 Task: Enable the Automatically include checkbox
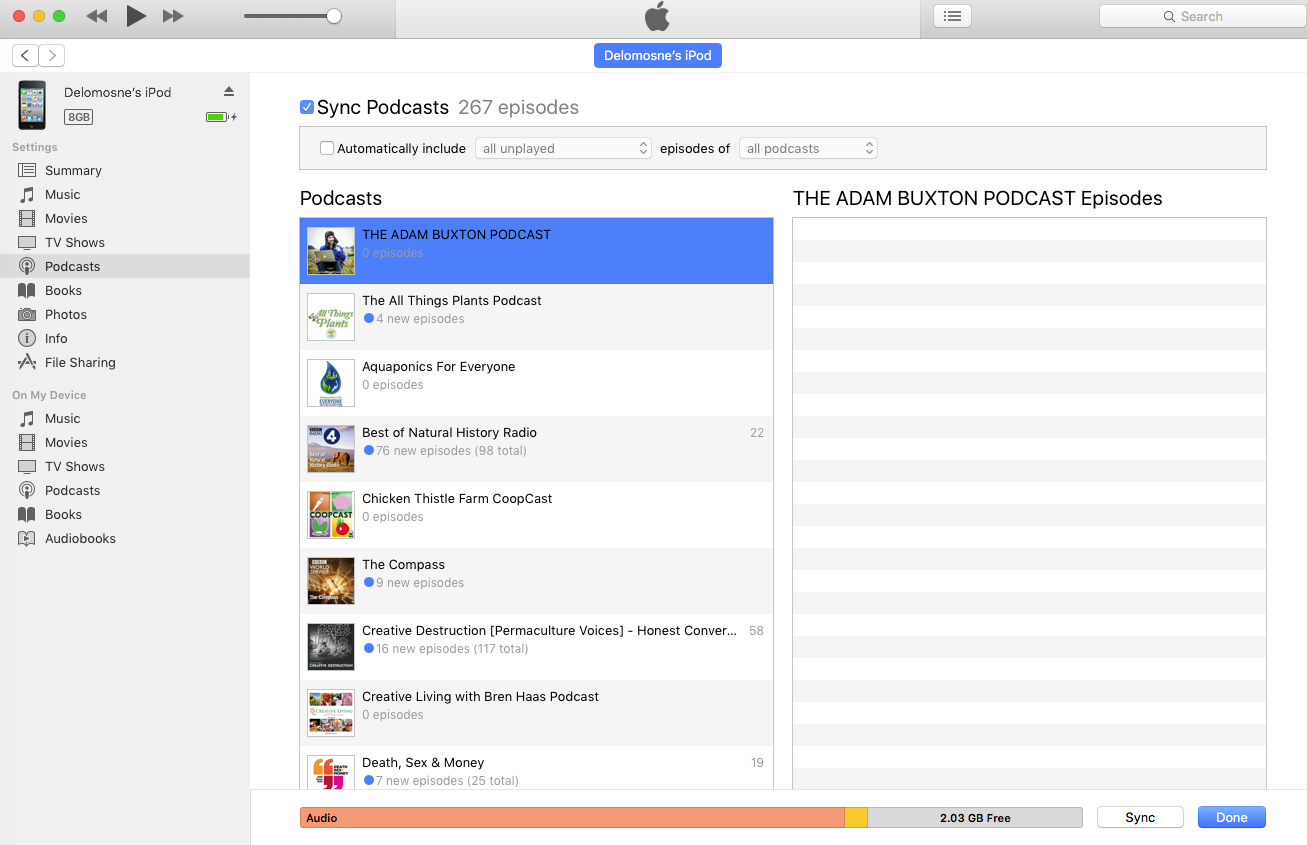point(327,149)
